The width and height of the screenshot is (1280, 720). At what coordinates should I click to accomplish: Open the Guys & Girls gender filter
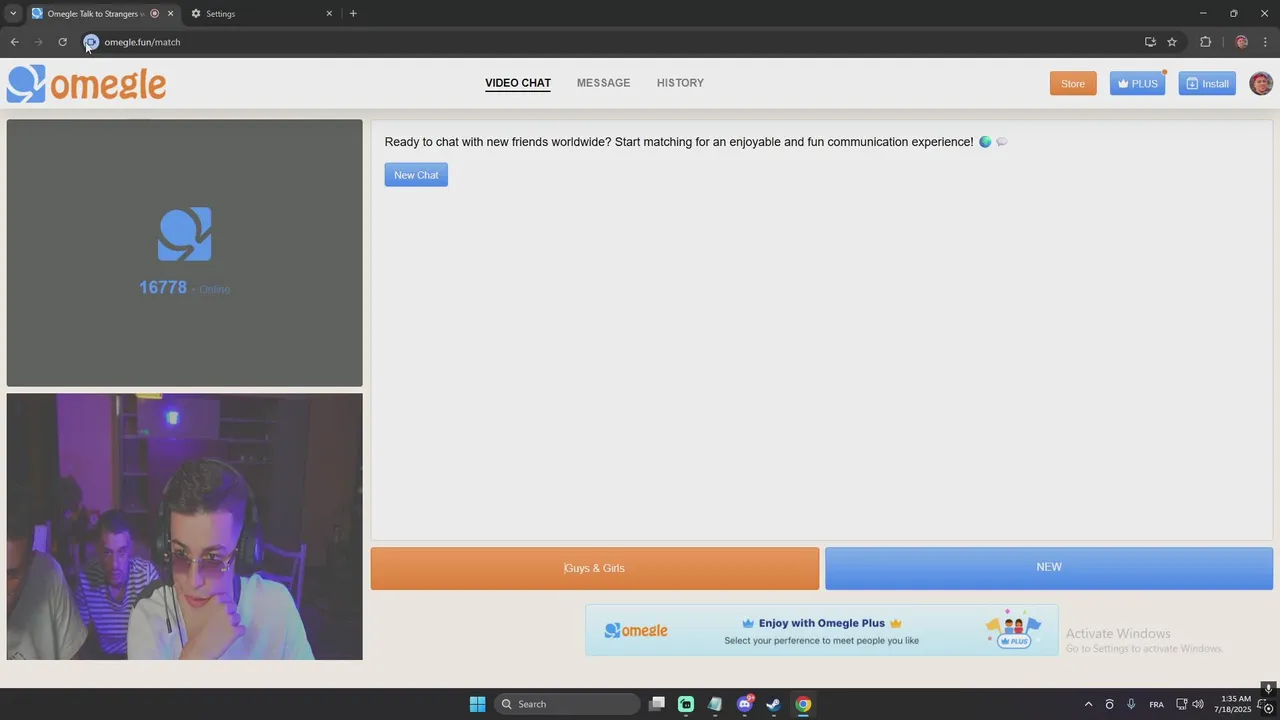[x=595, y=568]
